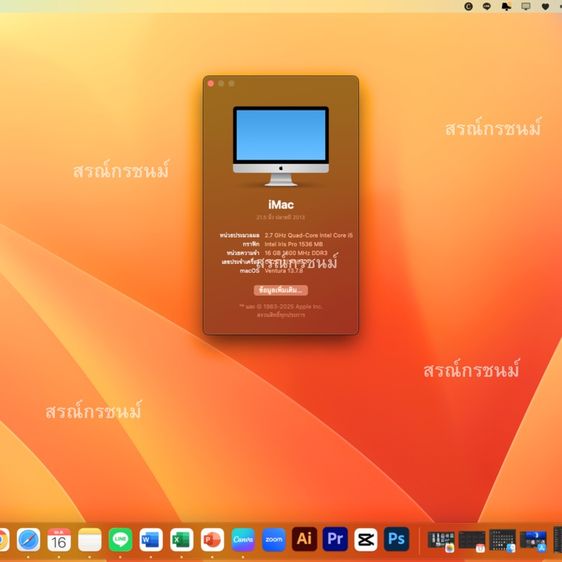This screenshot has width=562, height=562.
Task: Click the LINE icon in the menu bar
Action: (487, 6)
